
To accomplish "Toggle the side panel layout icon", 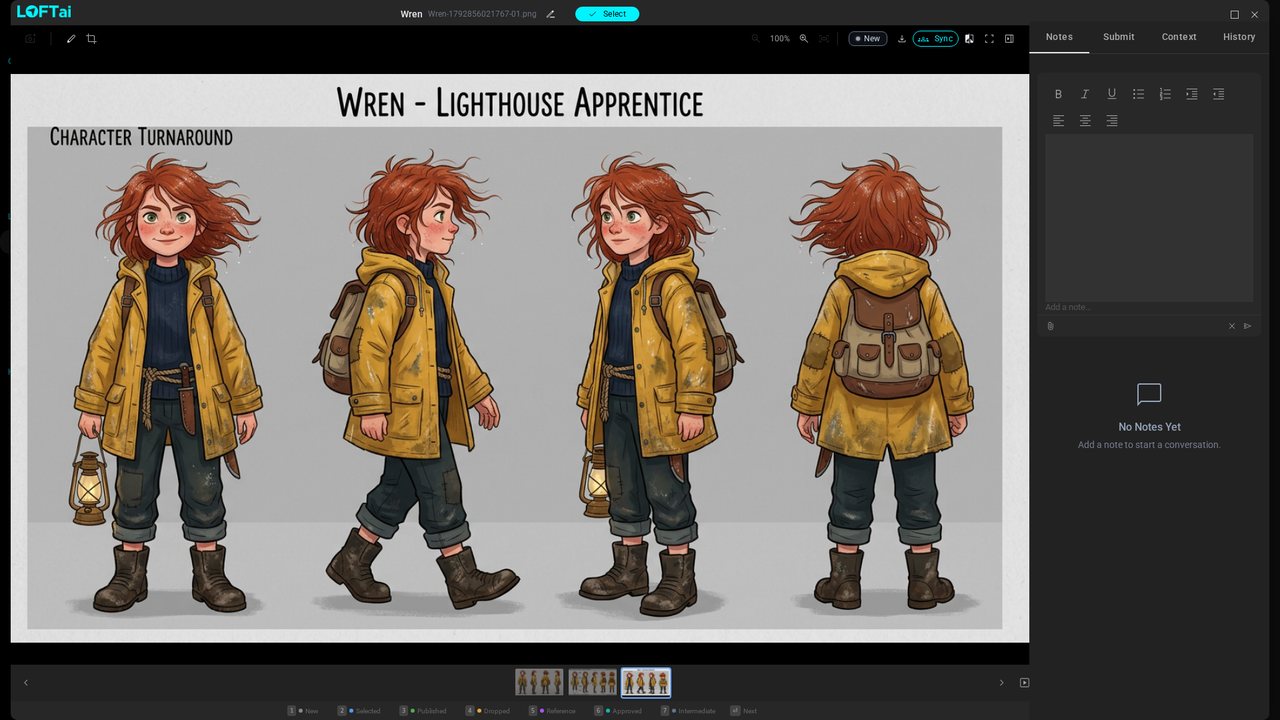I will [x=1009, y=39].
